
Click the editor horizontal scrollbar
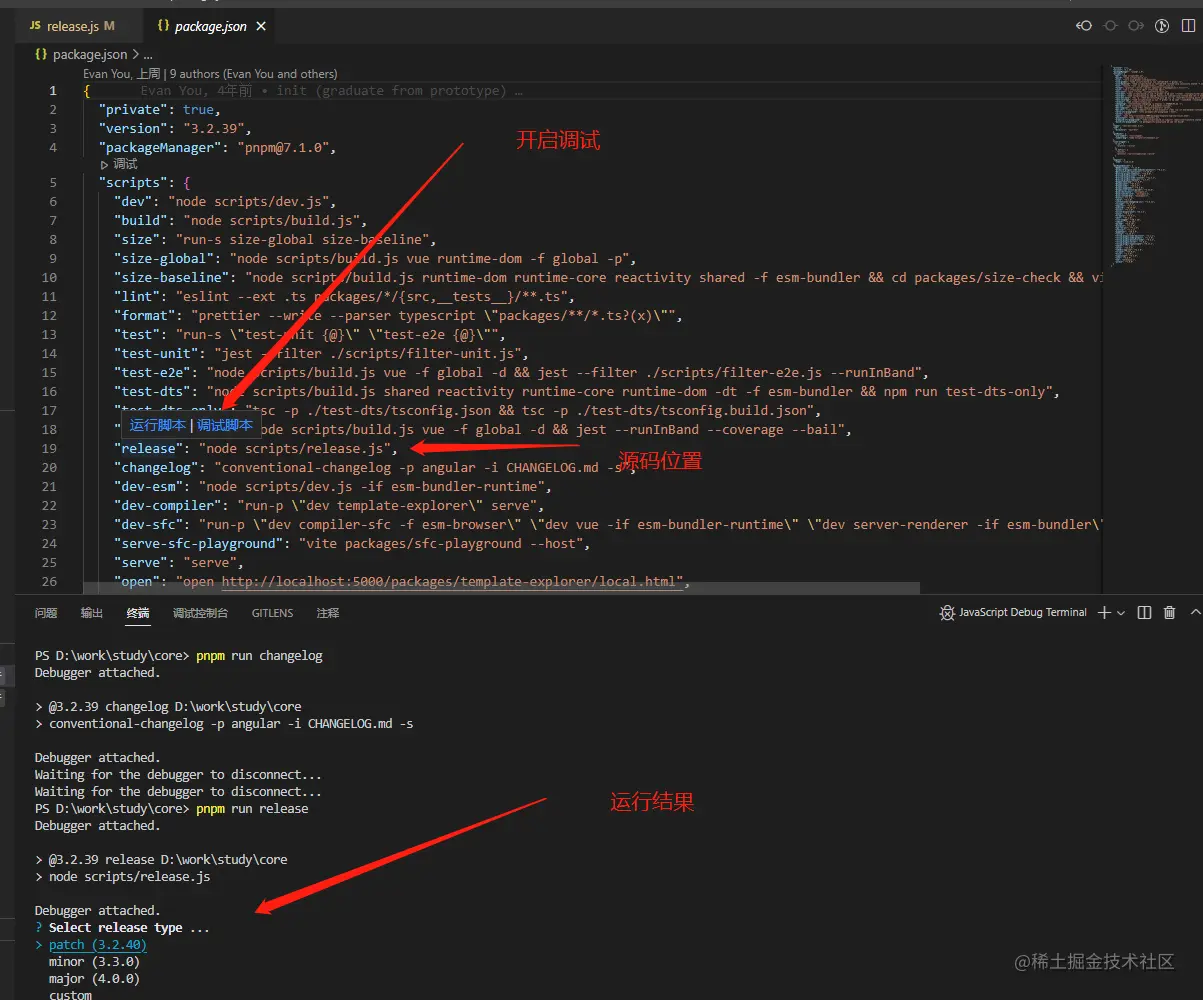[501, 588]
